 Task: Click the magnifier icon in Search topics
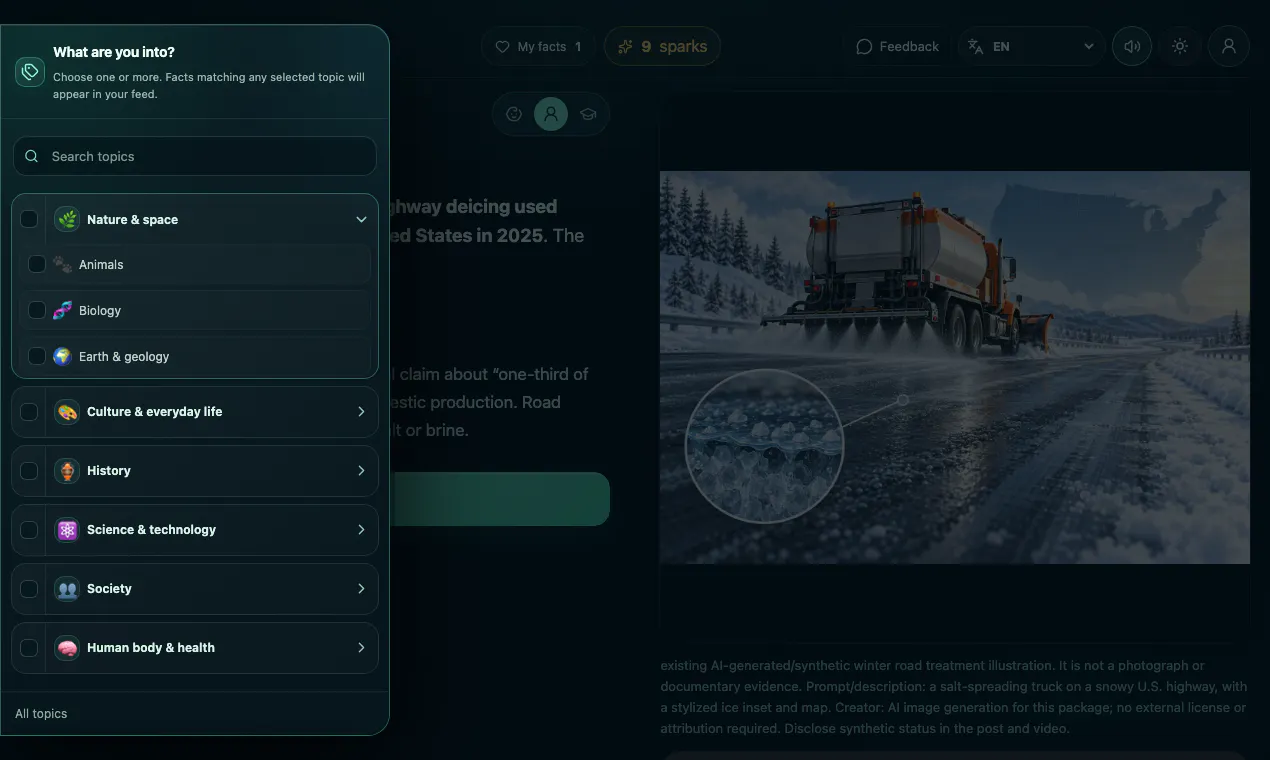pyautogui.click(x=32, y=156)
